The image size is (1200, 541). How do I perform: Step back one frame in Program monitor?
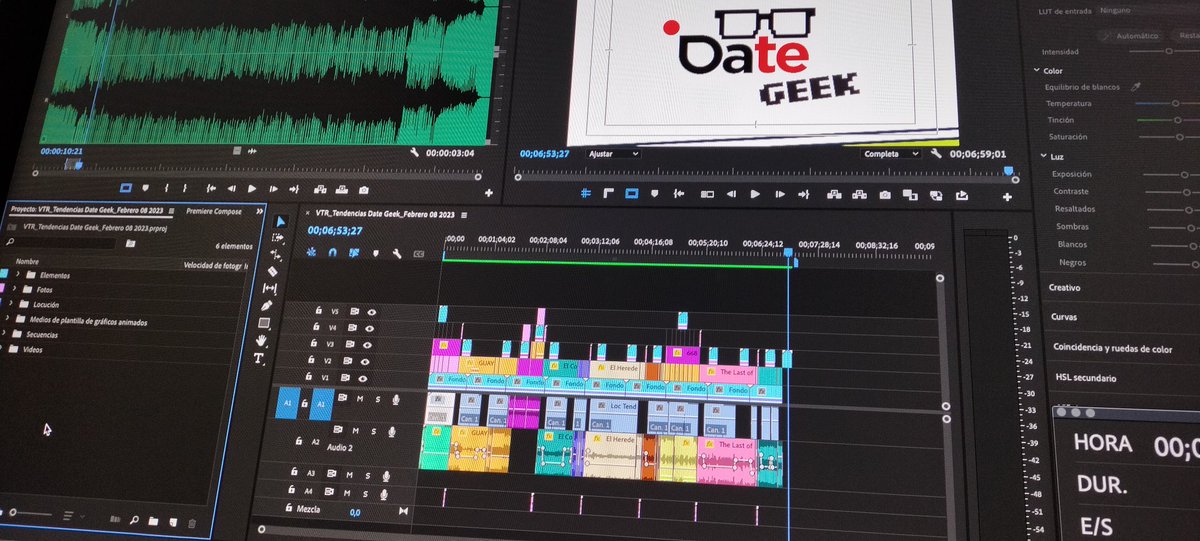click(x=732, y=194)
